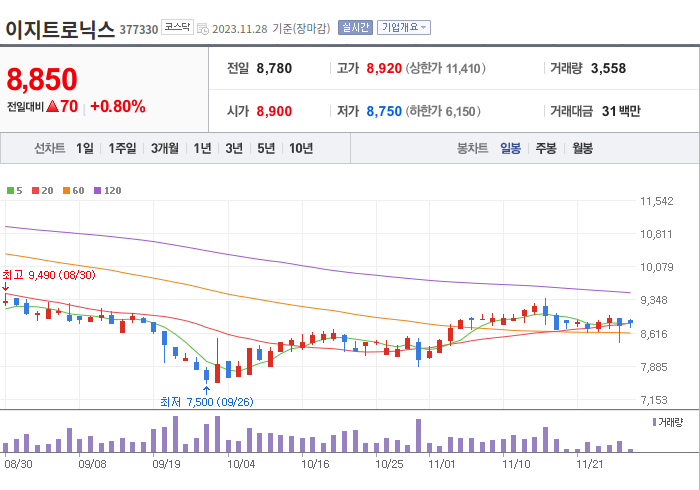Click the stock code 377330
700x490 pixels.
tap(139, 30)
